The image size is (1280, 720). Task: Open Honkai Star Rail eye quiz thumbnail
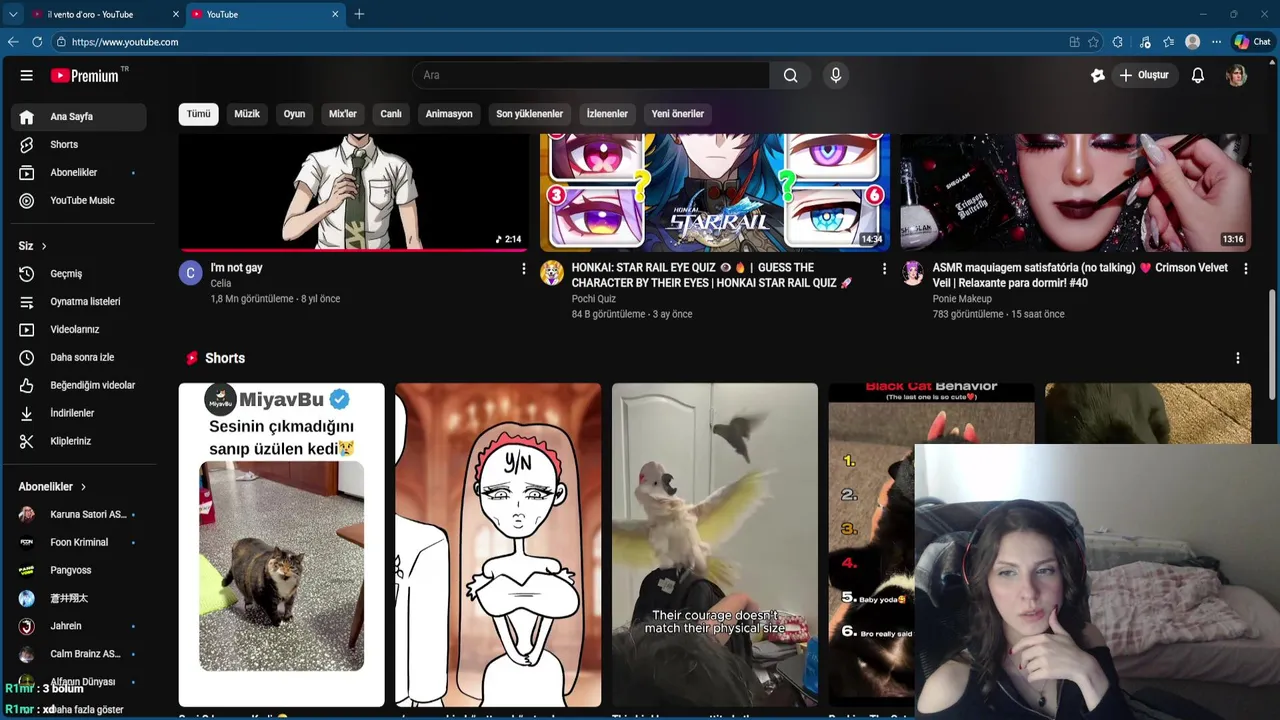click(715, 191)
